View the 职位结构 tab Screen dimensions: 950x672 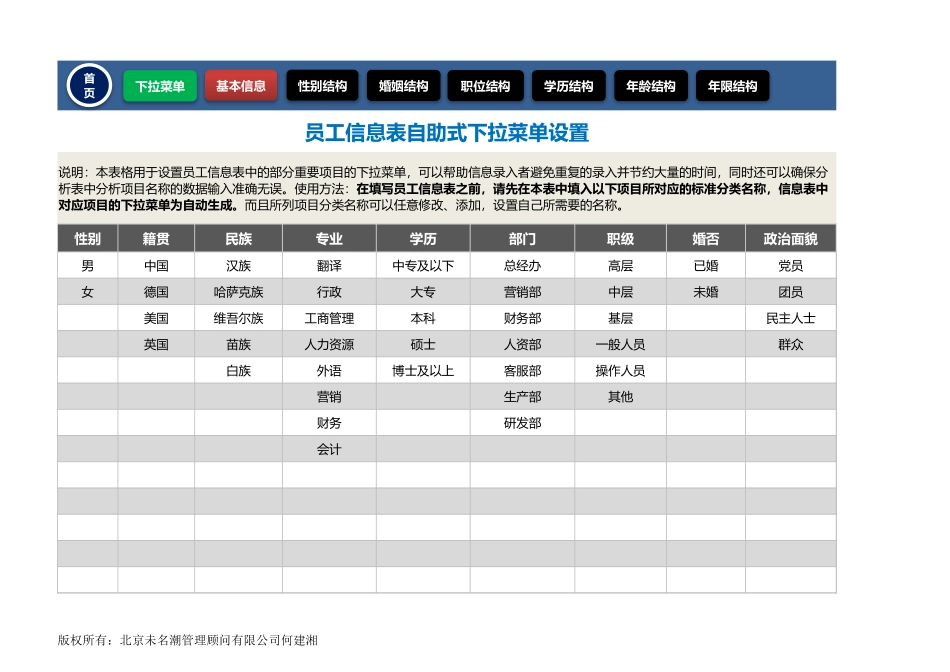click(x=485, y=86)
